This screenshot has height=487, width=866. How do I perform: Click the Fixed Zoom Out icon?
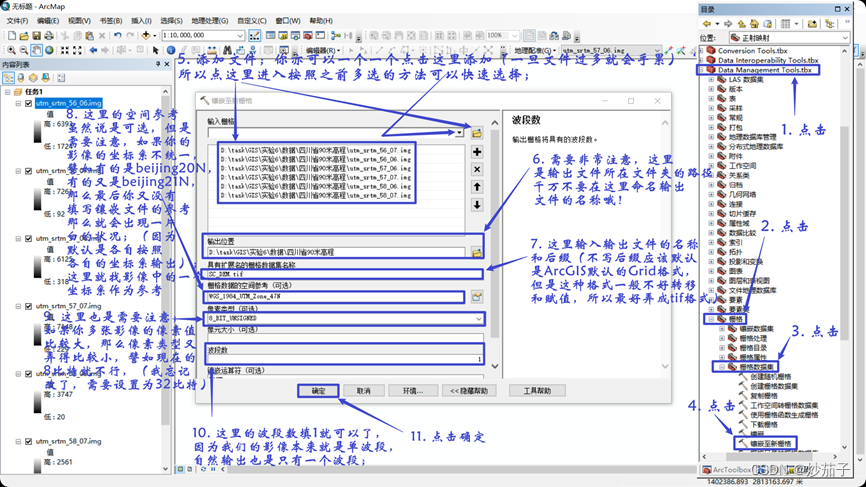click(77, 50)
